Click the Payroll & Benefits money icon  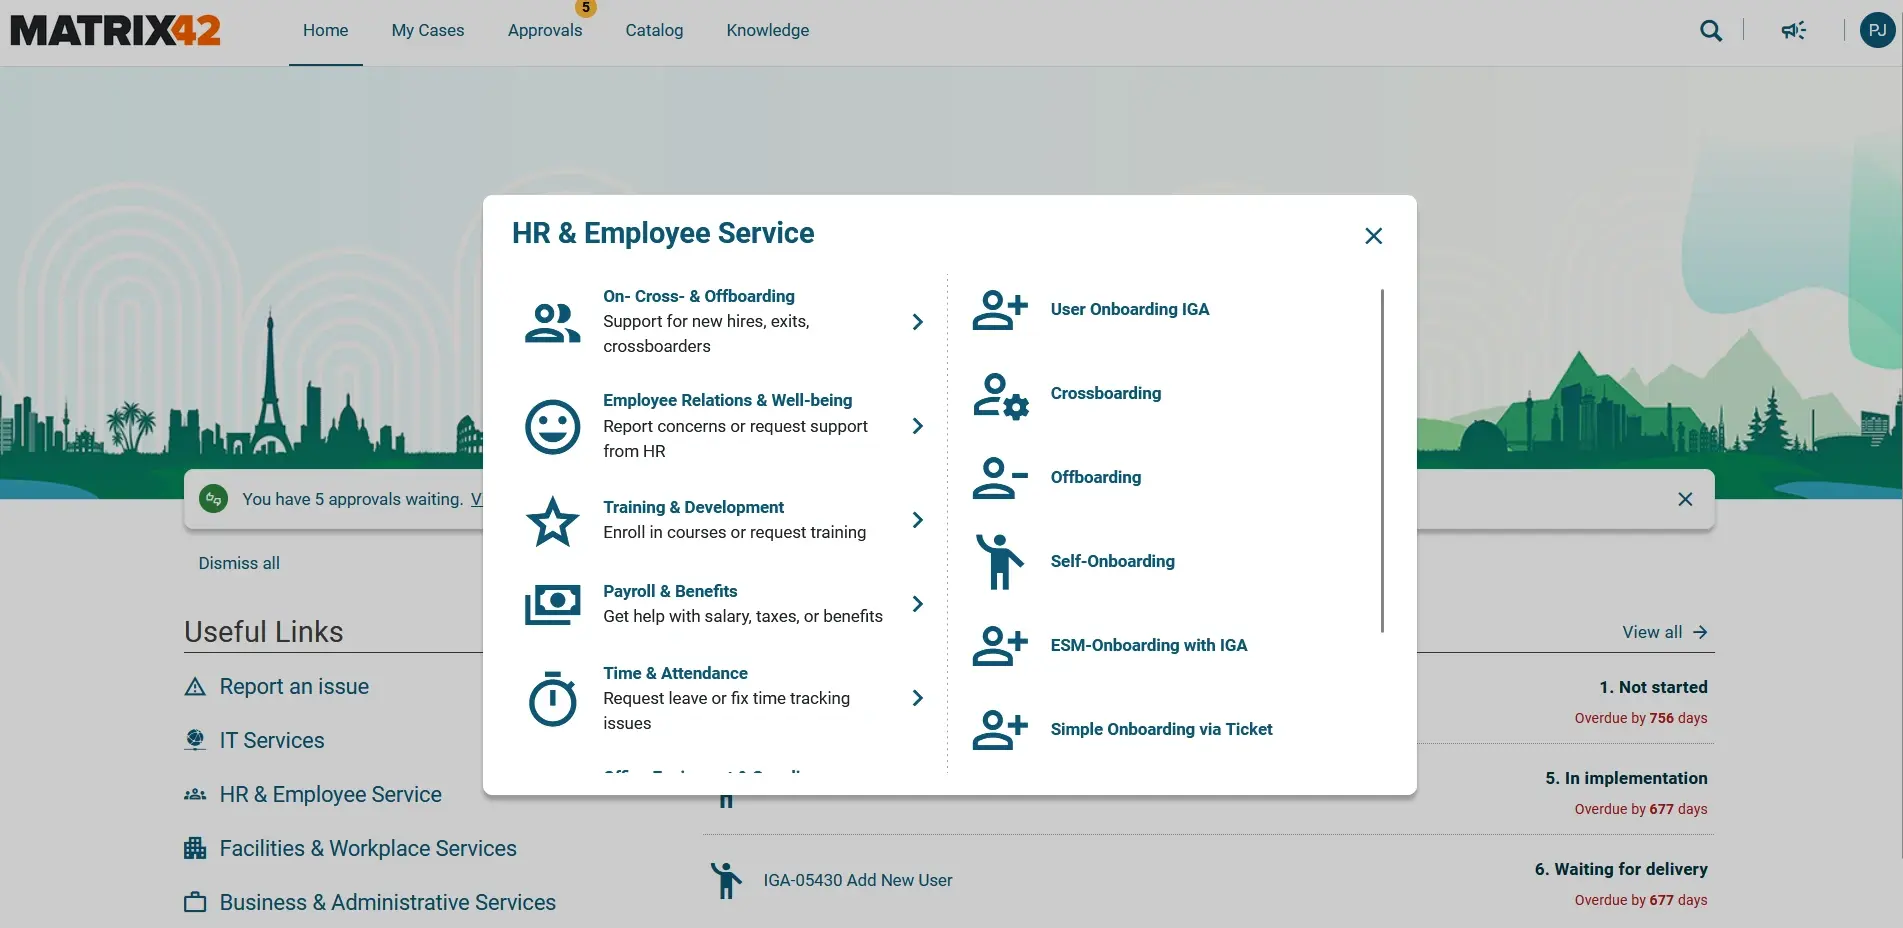tap(552, 604)
